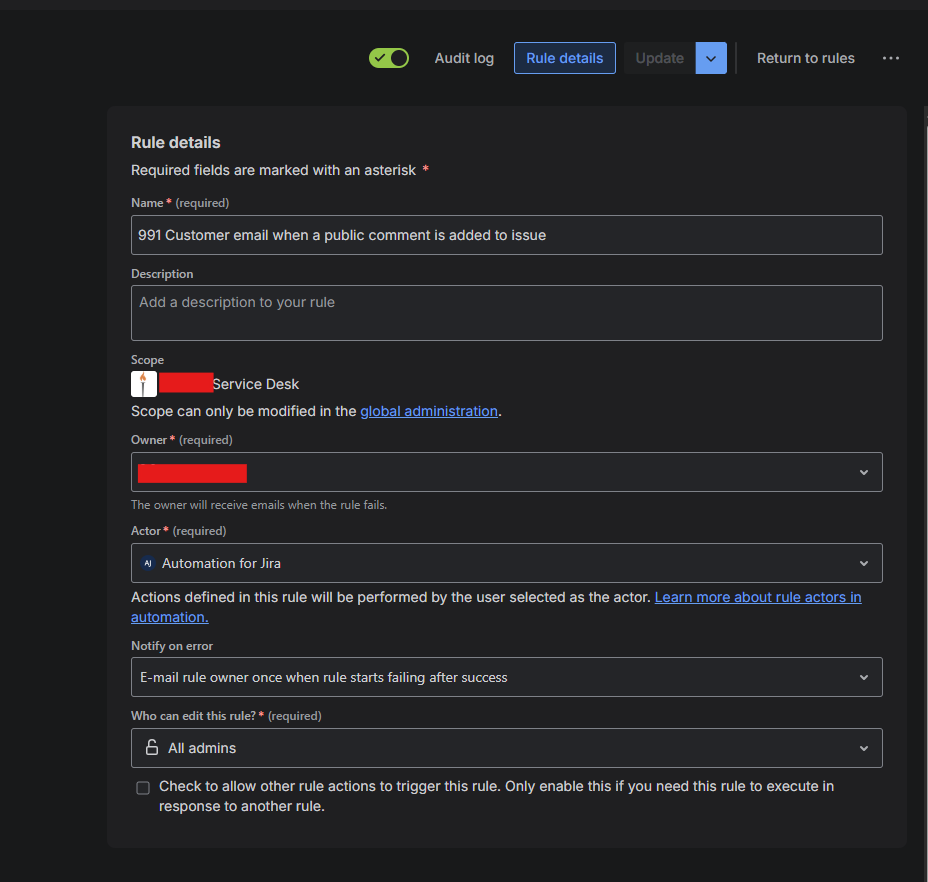Screen dimensions: 928x882
Task: Click Learn more about rule actors in automation
Action: click(x=757, y=597)
